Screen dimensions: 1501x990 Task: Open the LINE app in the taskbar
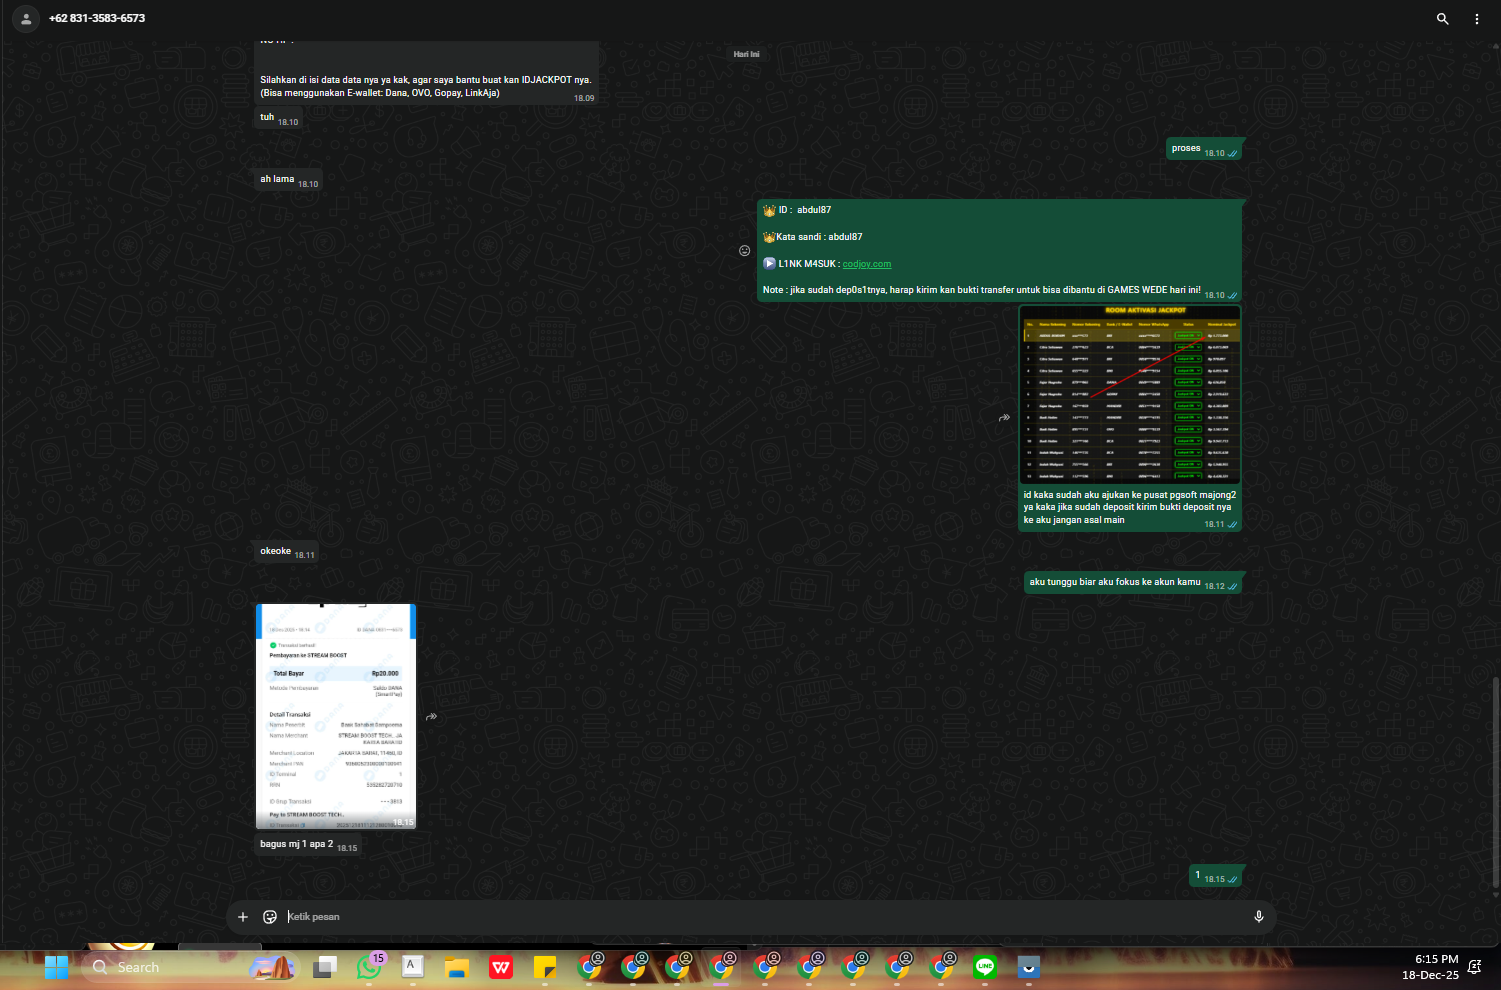pos(985,967)
